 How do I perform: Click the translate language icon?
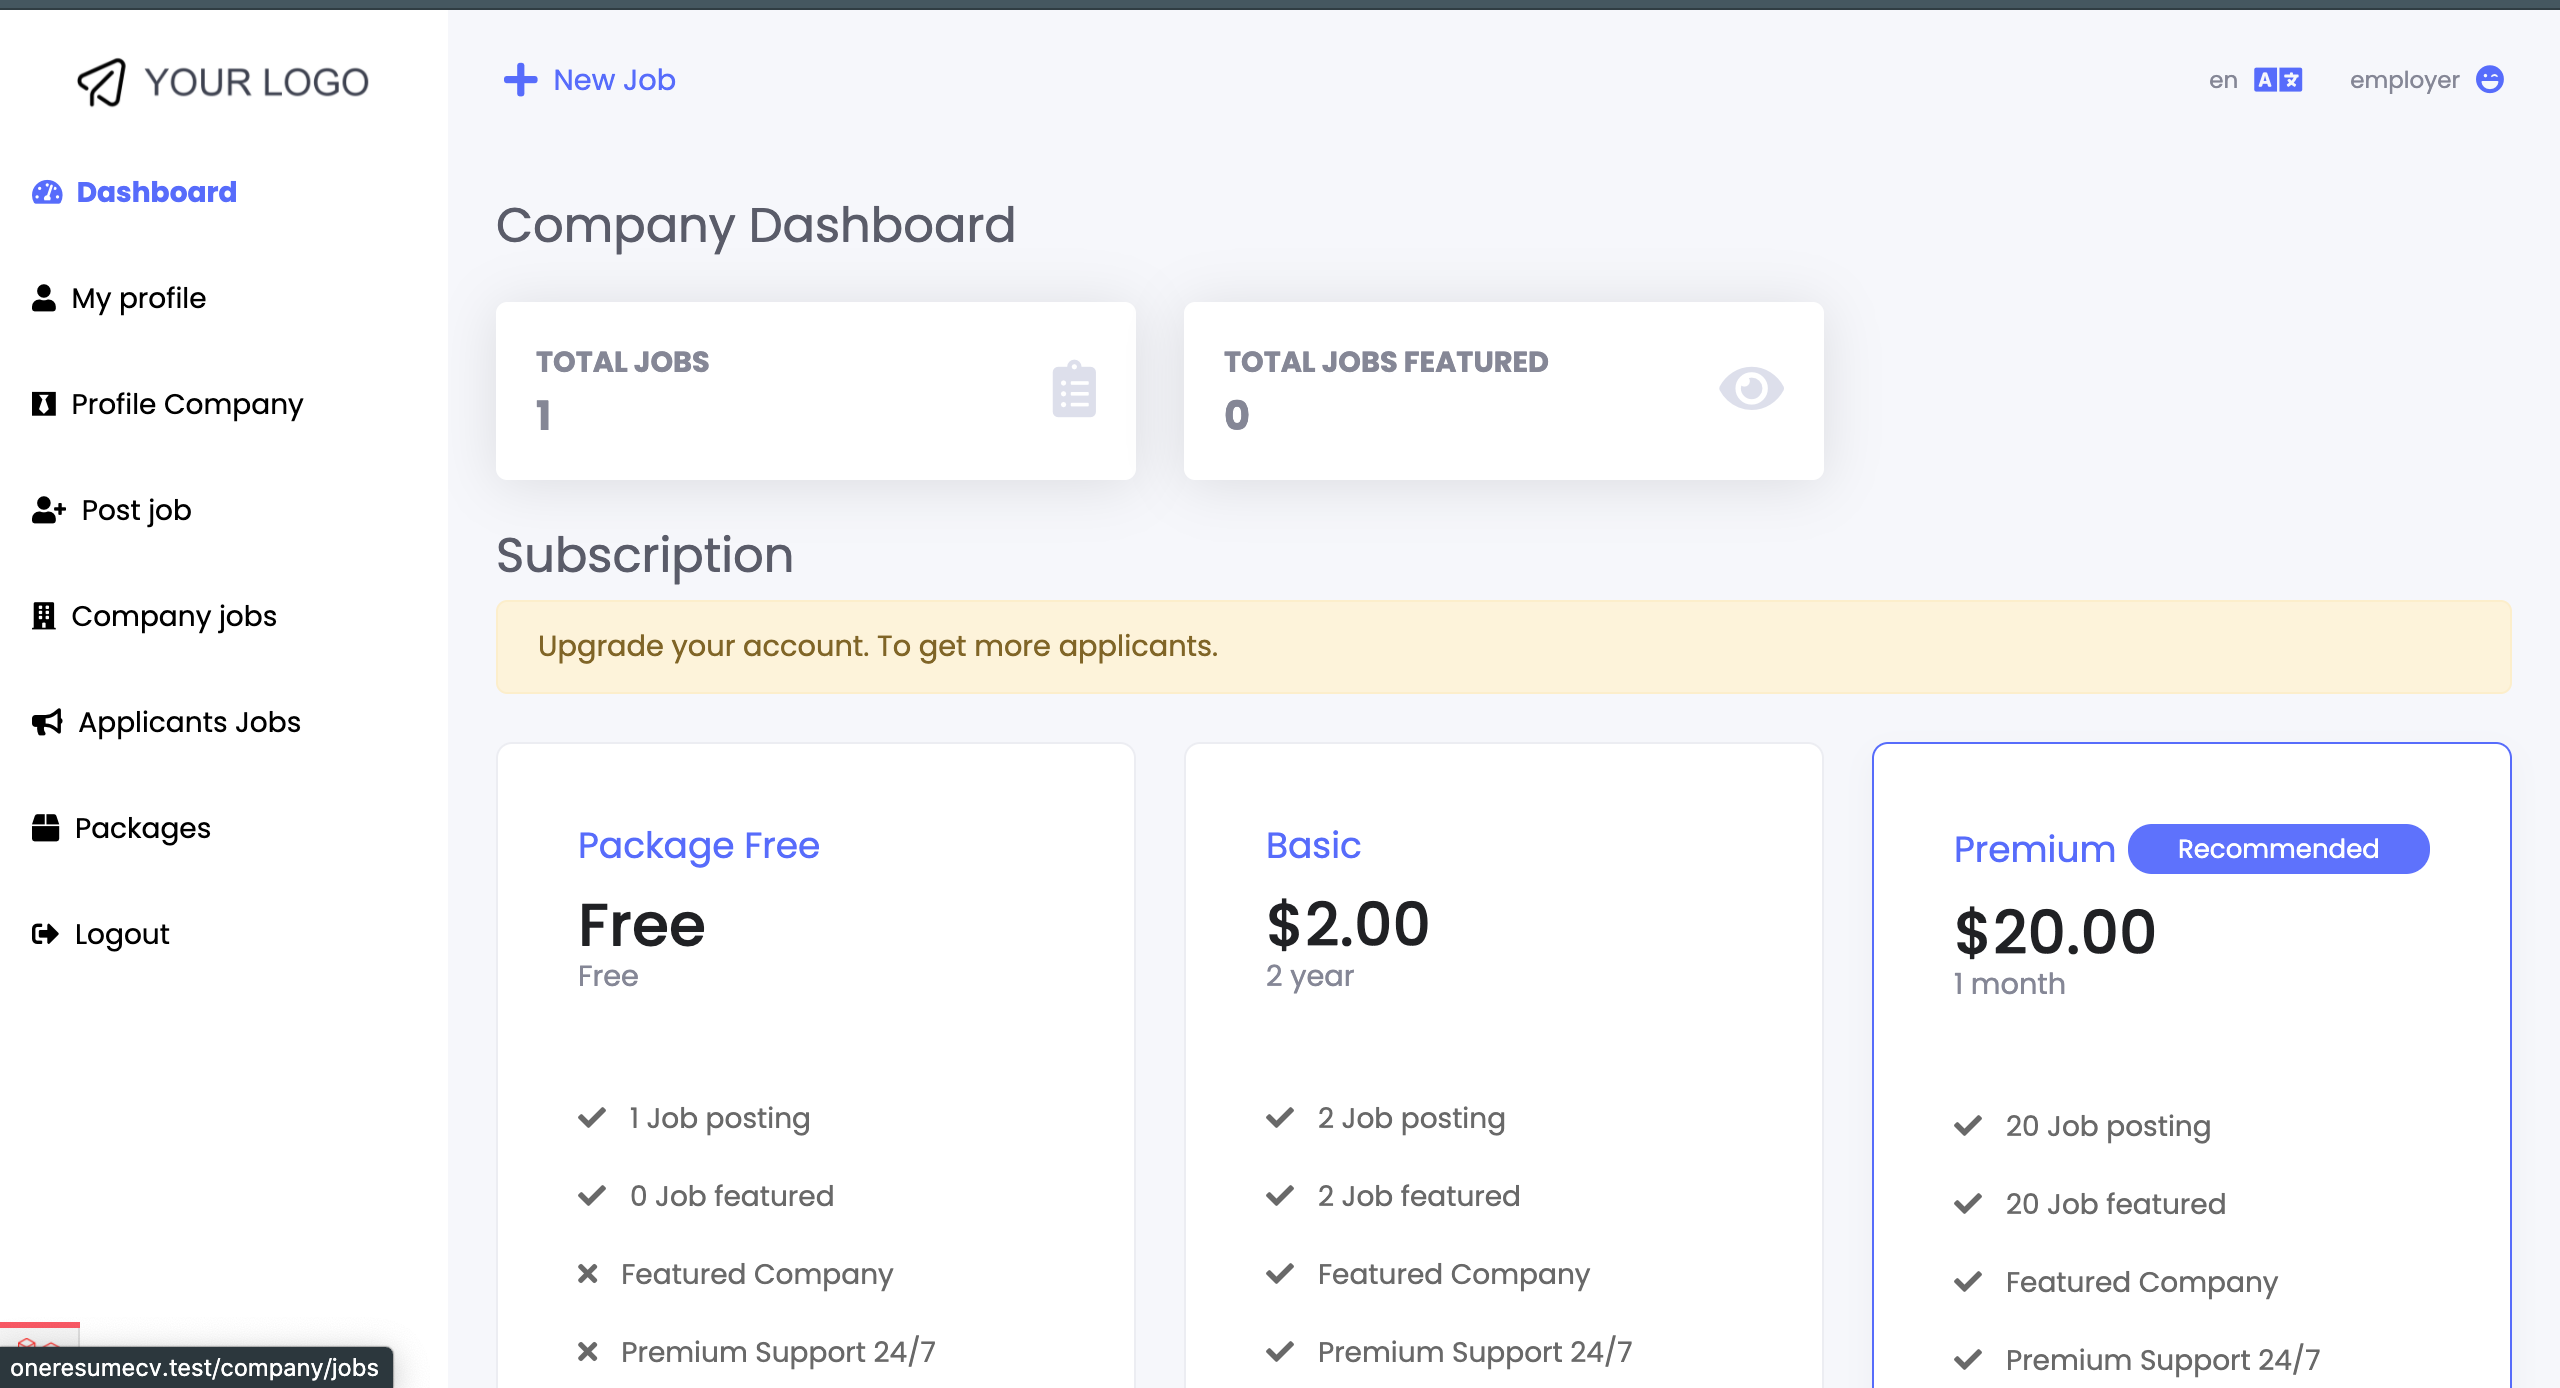2277,80
